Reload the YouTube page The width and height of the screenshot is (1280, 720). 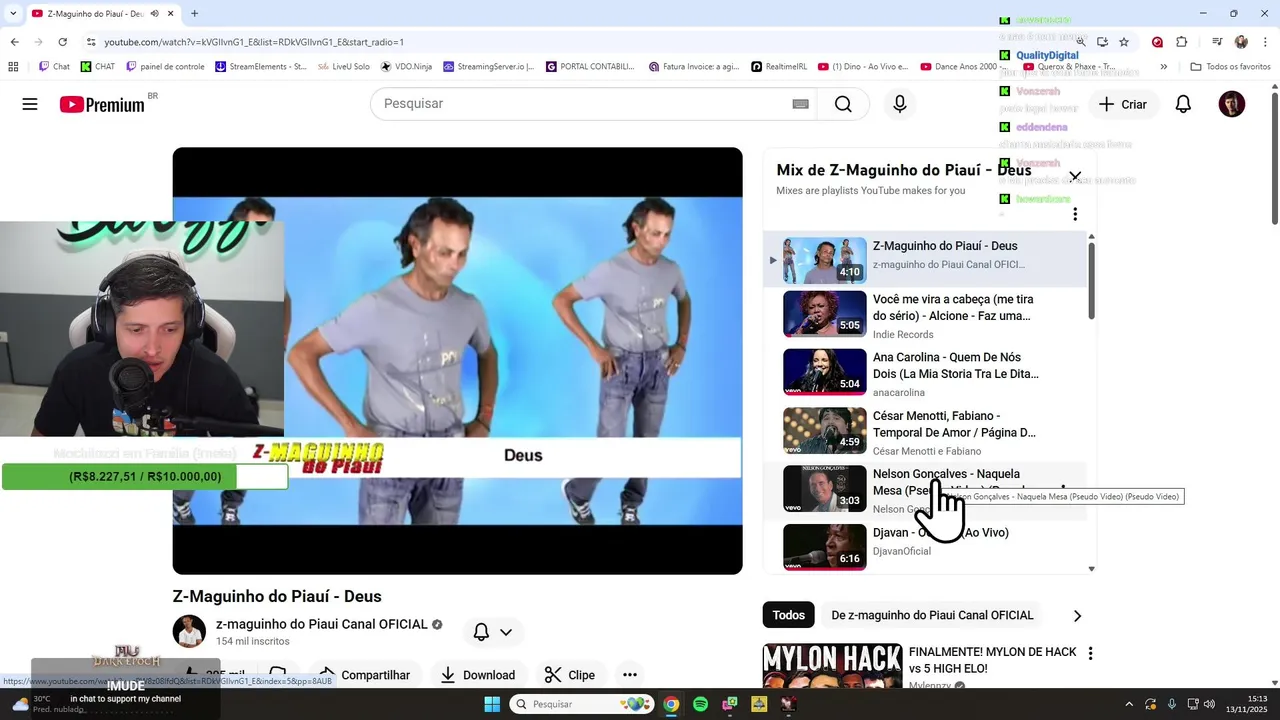(x=62, y=42)
